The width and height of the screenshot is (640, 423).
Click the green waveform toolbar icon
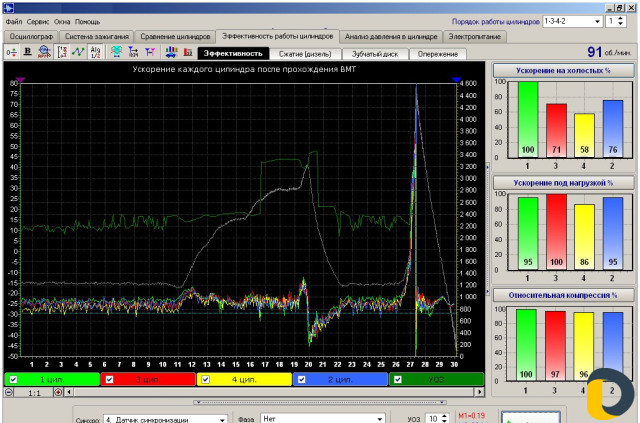[x=77, y=51]
